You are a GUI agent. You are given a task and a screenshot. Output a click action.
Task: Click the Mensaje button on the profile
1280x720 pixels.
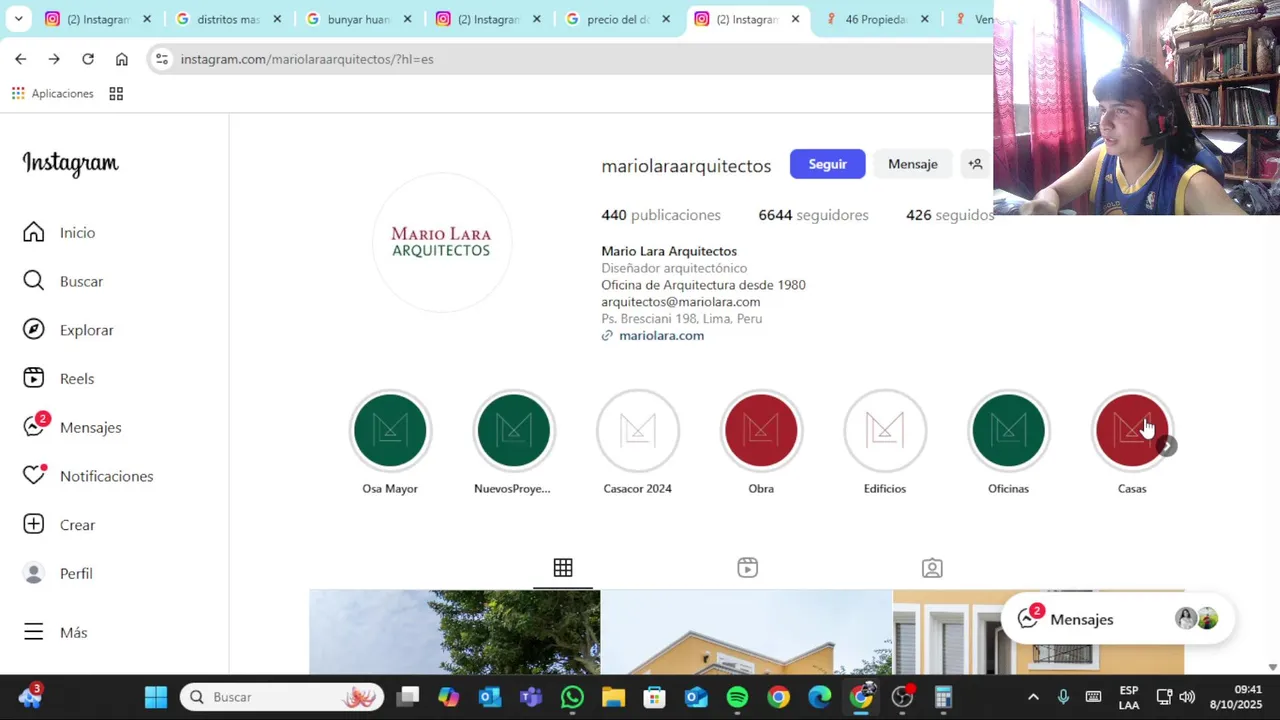[x=912, y=164]
